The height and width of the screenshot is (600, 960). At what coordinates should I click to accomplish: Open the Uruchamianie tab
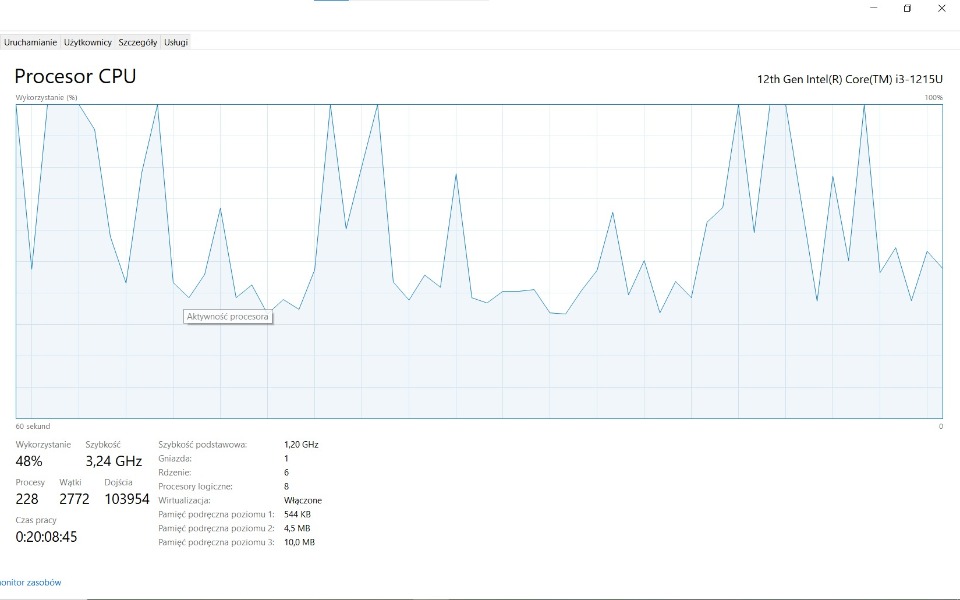(30, 42)
